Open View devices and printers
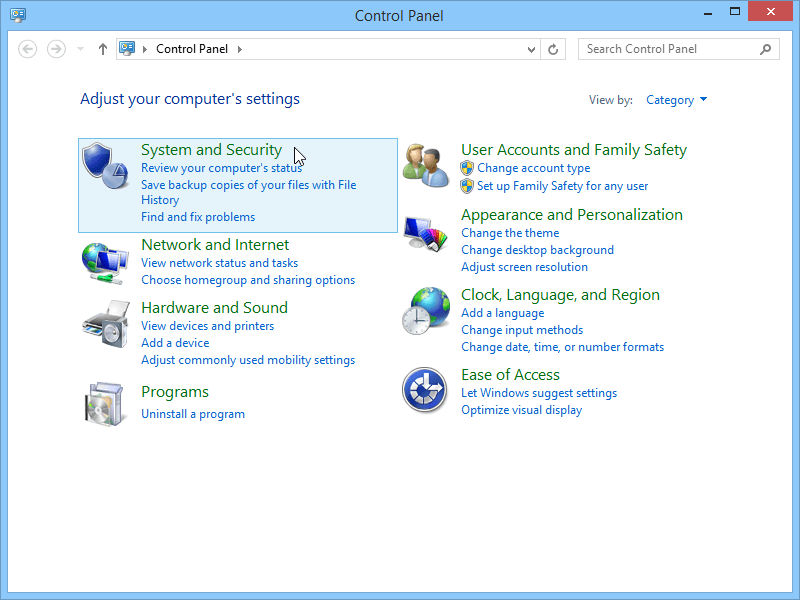 tap(207, 326)
